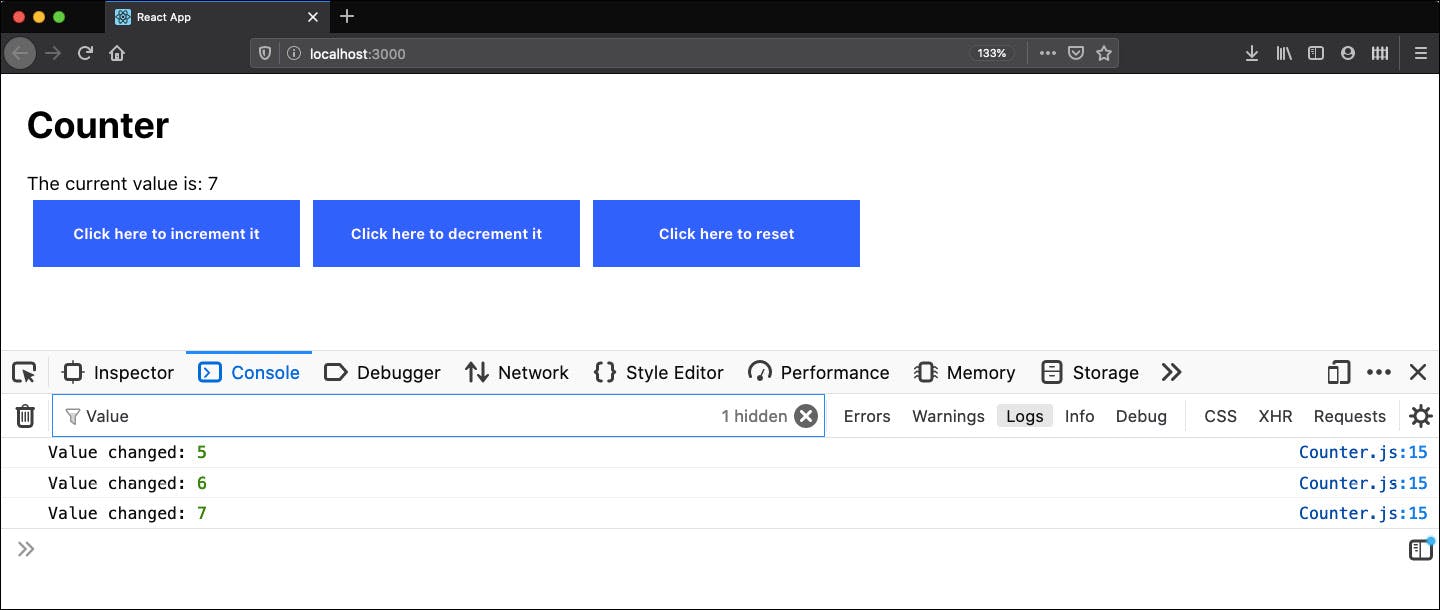The image size is (1440, 610).
Task: Click the tracking protection shield icon
Action: [262, 54]
